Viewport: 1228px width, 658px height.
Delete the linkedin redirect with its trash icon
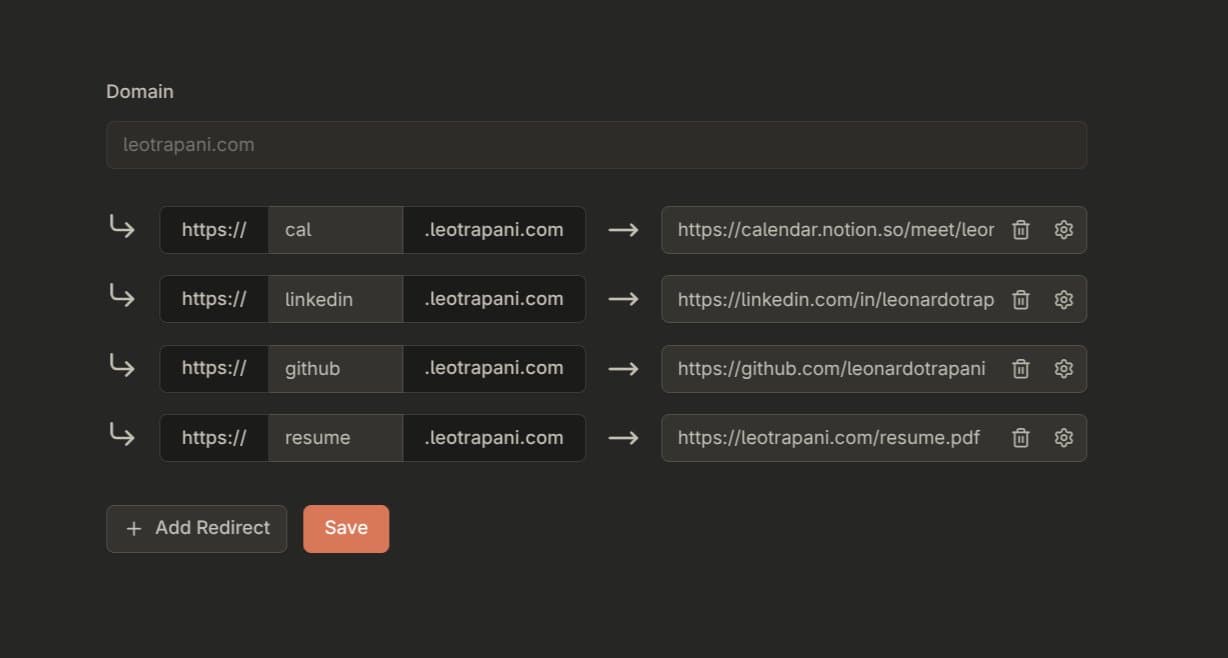pos(1020,299)
